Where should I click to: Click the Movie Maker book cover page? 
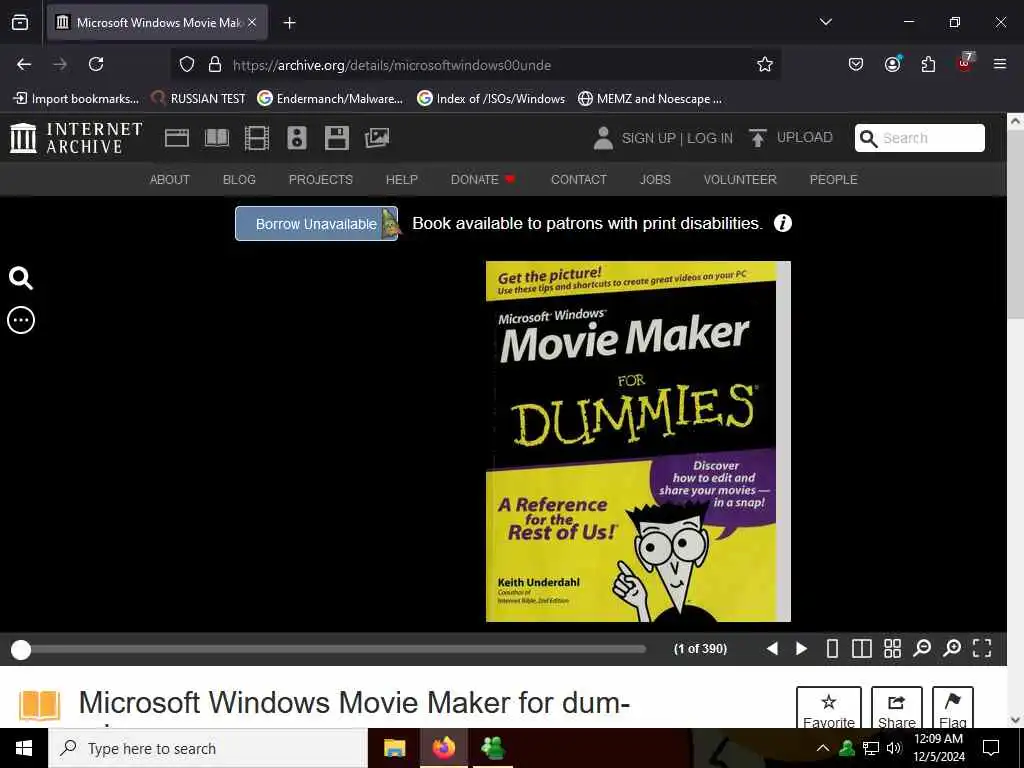(x=638, y=441)
